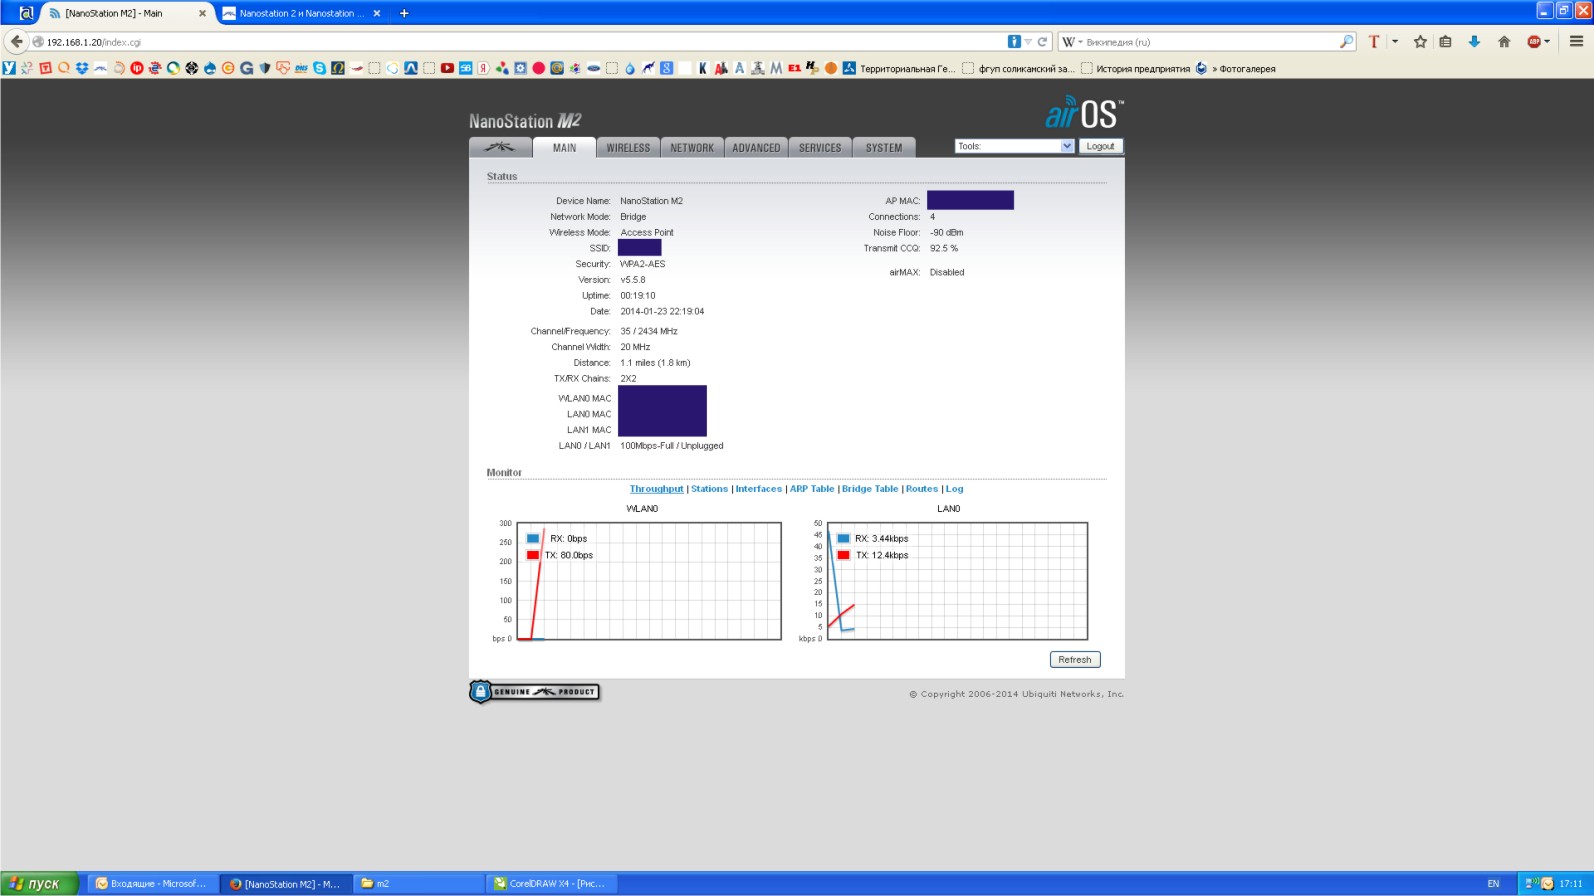Open a new browser tab with plus

404,13
